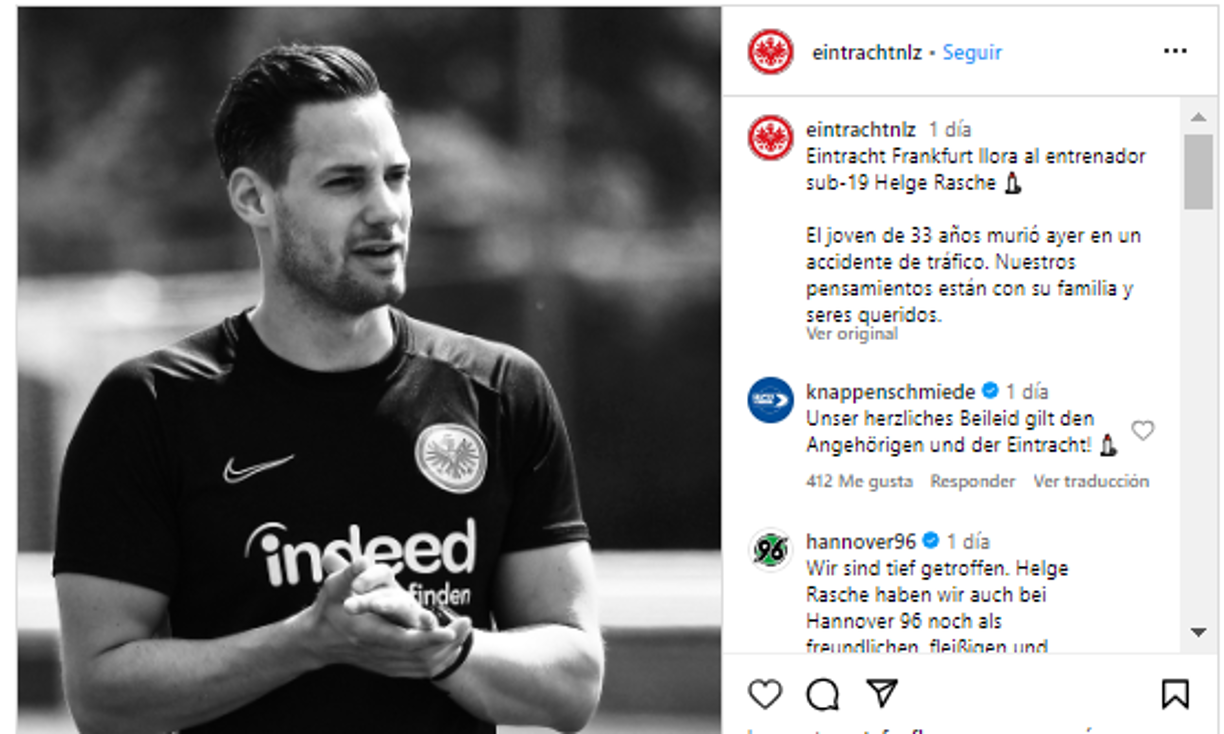1224x734 pixels.
Task: Open the three-dot more options menu
Action: tap(1175, 52)
